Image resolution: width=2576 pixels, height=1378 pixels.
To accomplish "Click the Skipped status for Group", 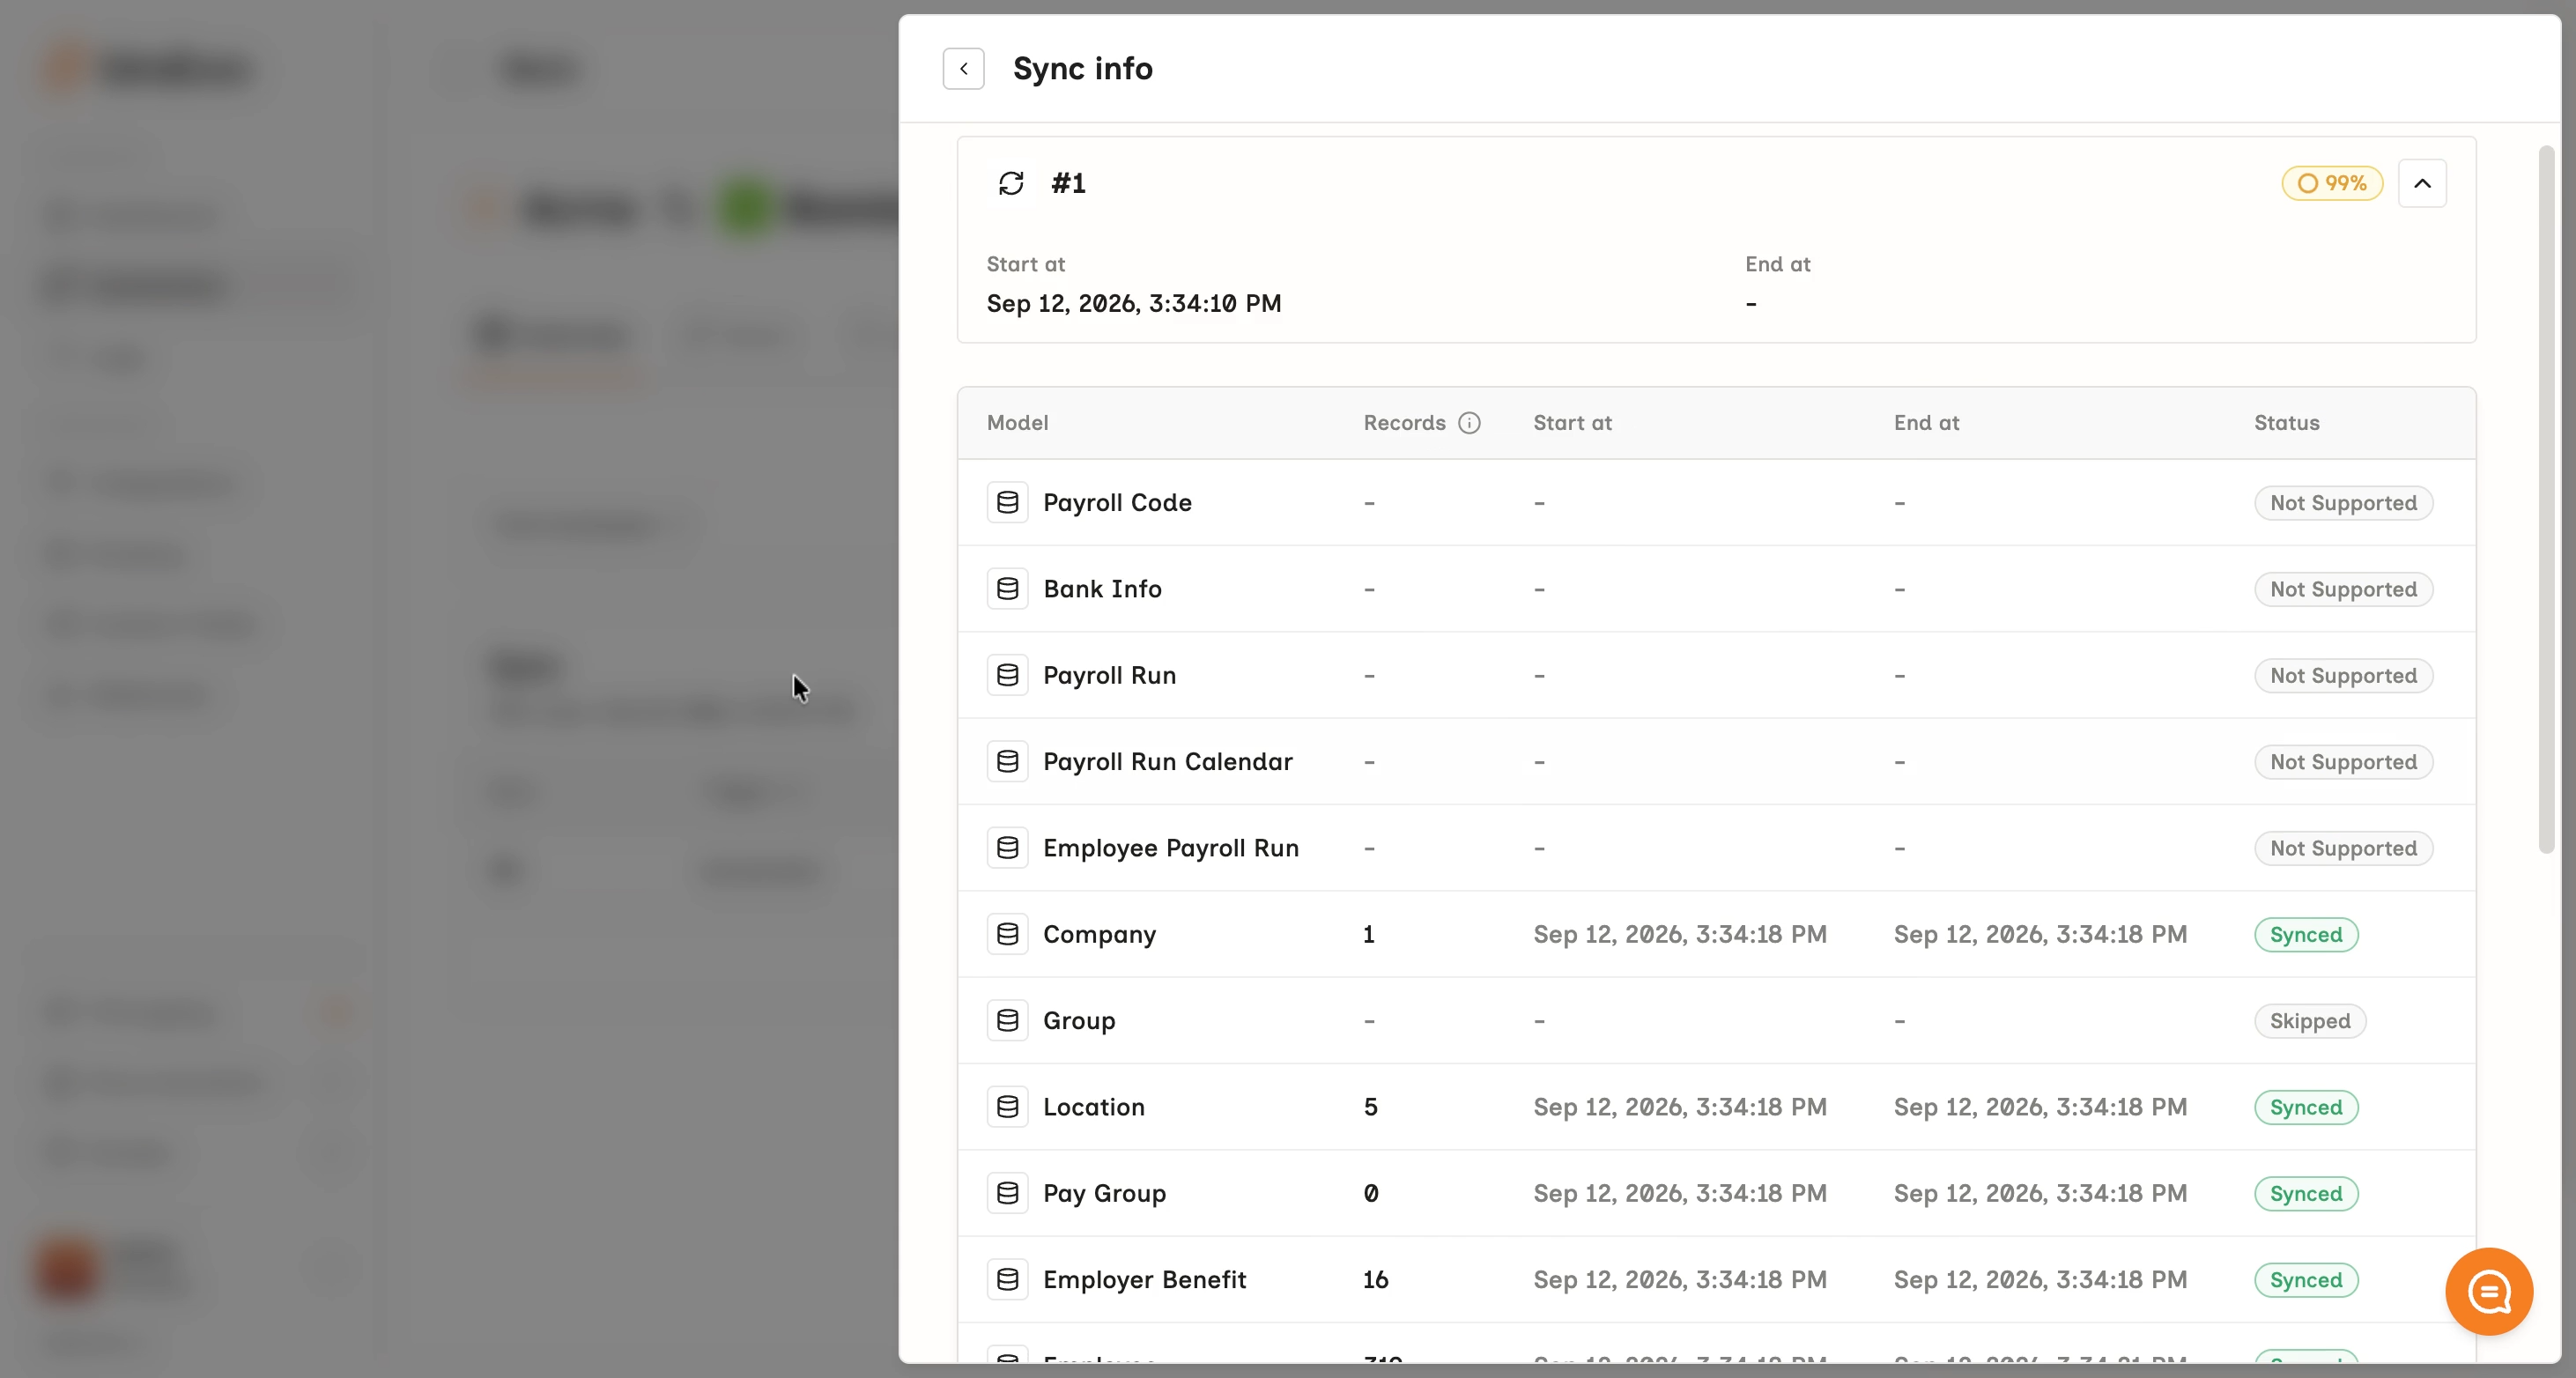I will [2310, 1020].
